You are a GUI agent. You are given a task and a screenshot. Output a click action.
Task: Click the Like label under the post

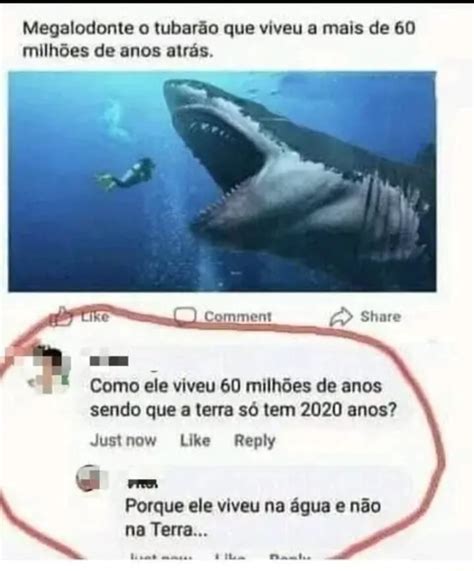[x=95, y=316]
